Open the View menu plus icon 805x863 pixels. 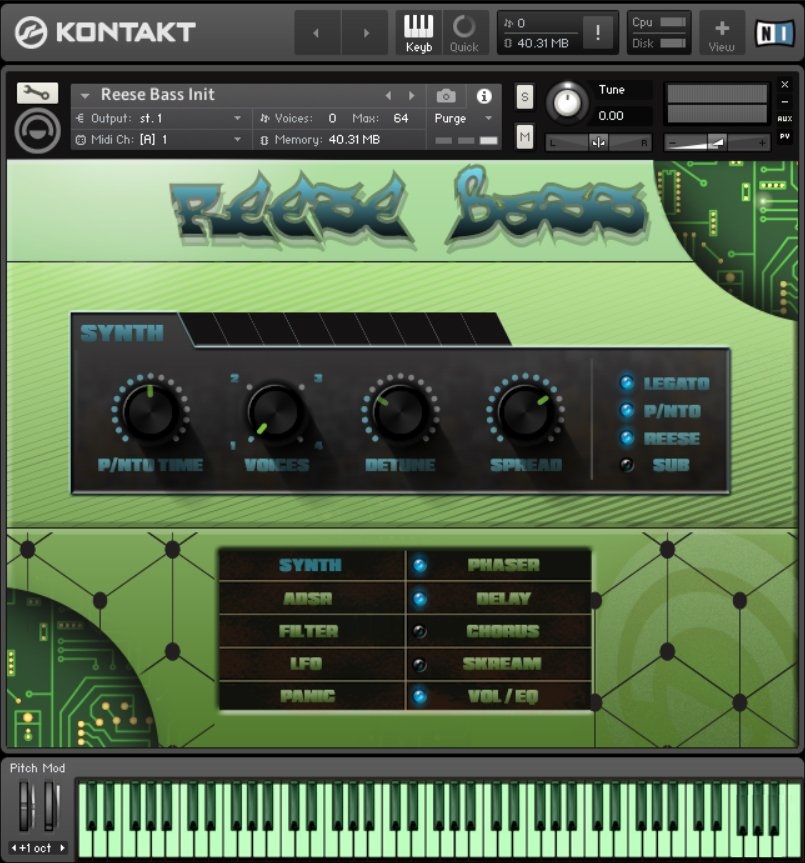coord(722,33)
